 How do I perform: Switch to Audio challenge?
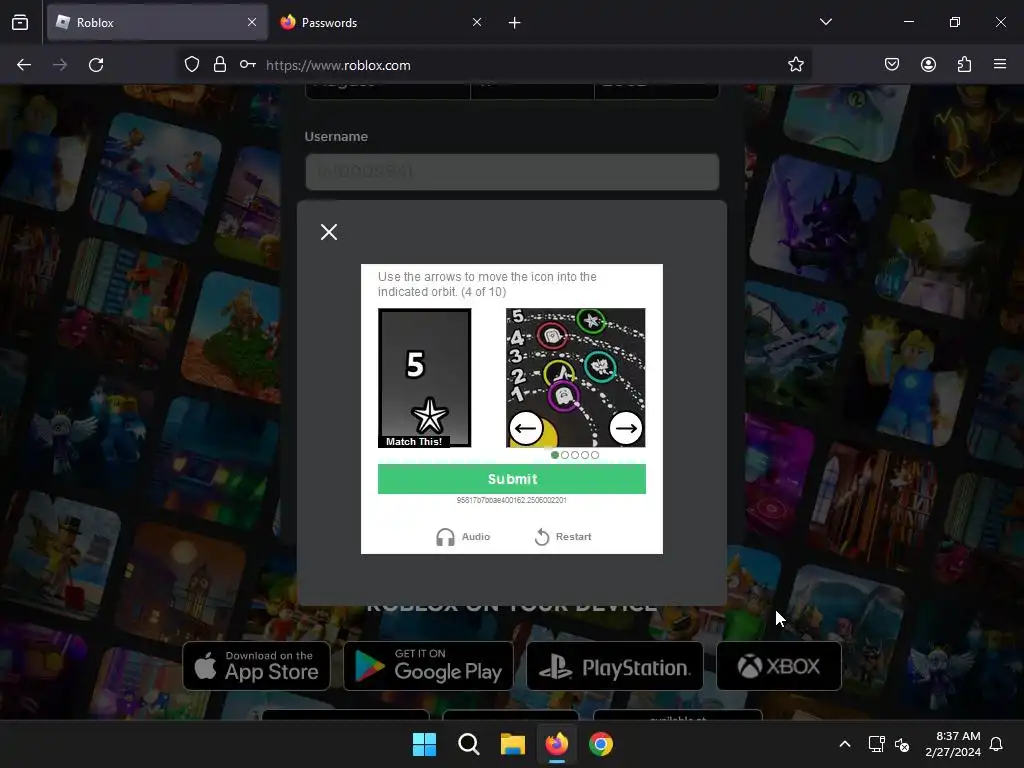(x=463, y=537)
